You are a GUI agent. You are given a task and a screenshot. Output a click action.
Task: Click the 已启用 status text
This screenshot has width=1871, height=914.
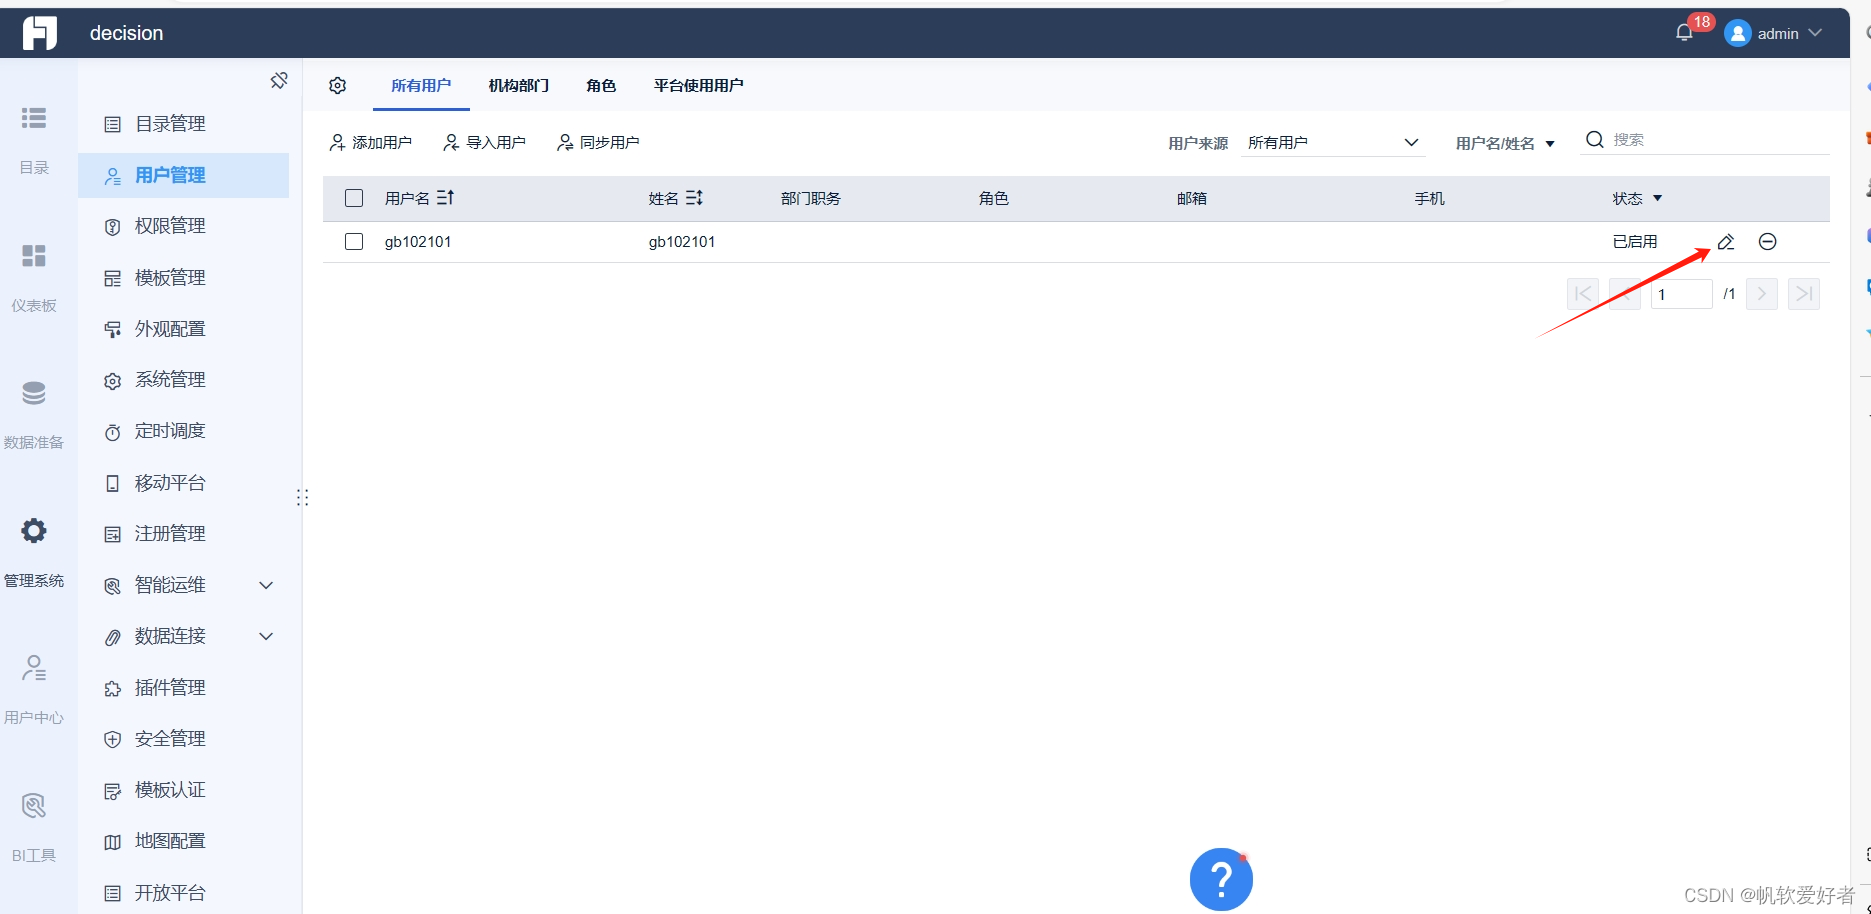1635,242
